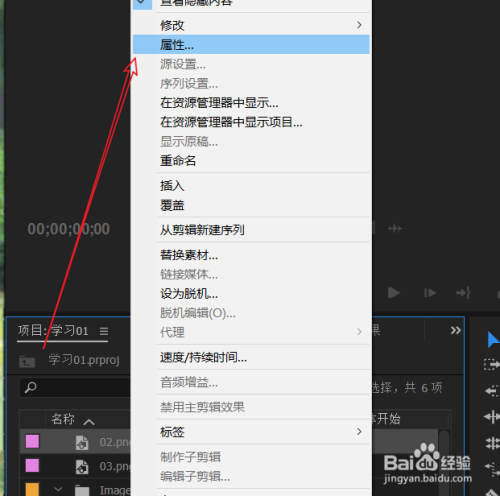Select the Selection tool arrow
Viewport: 500px width, 496px height.
(493, 339)
